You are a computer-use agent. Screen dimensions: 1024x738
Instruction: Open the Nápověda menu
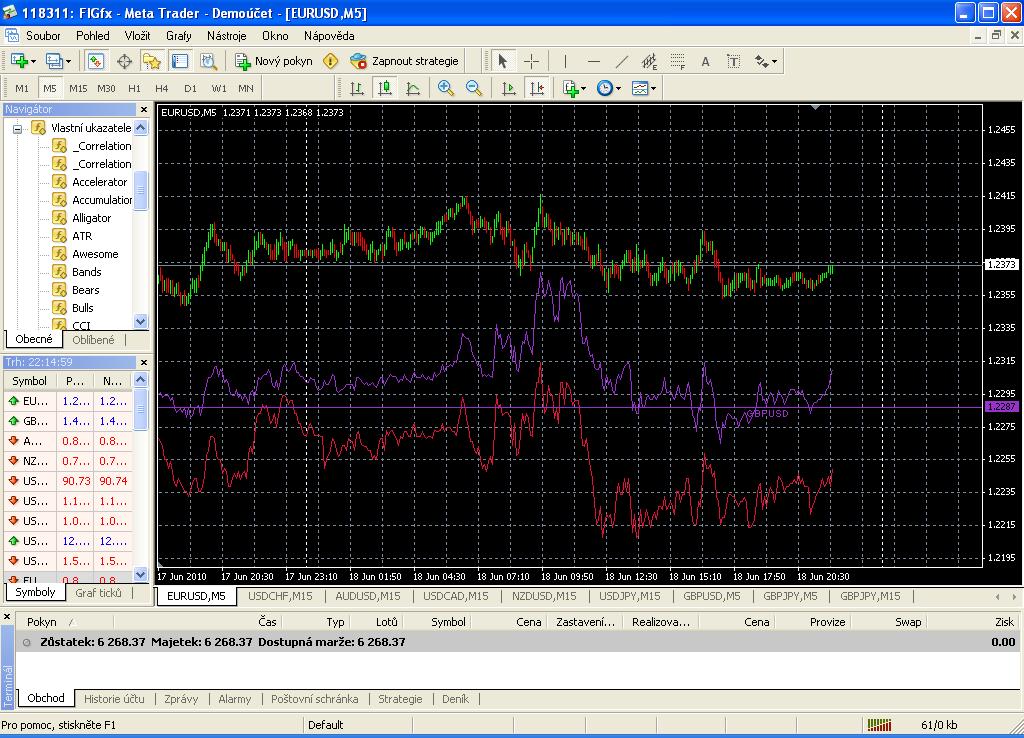tap(329, 36)
